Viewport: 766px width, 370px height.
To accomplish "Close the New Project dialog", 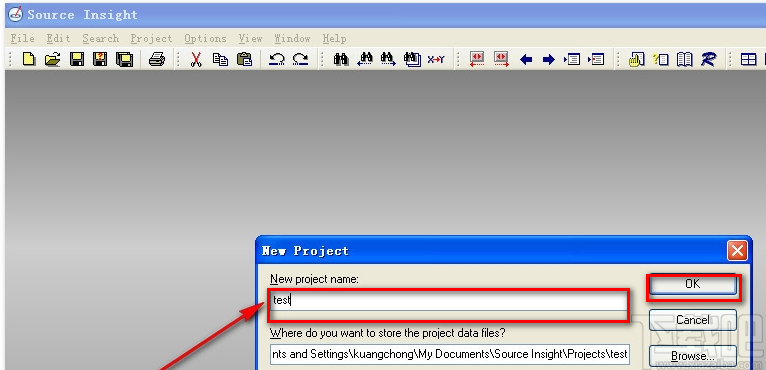I will click(736, 251).
